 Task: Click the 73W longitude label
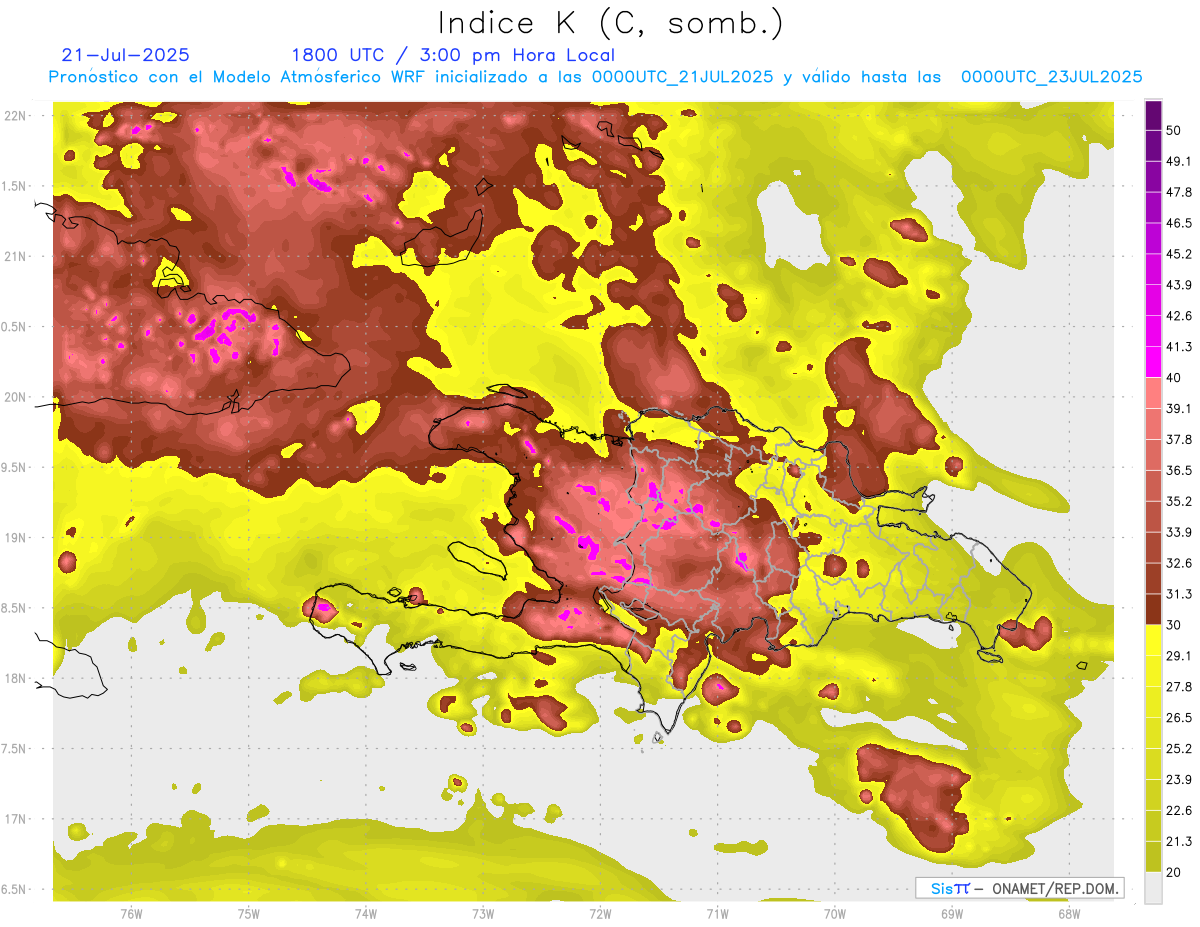[x=483, y=913]
